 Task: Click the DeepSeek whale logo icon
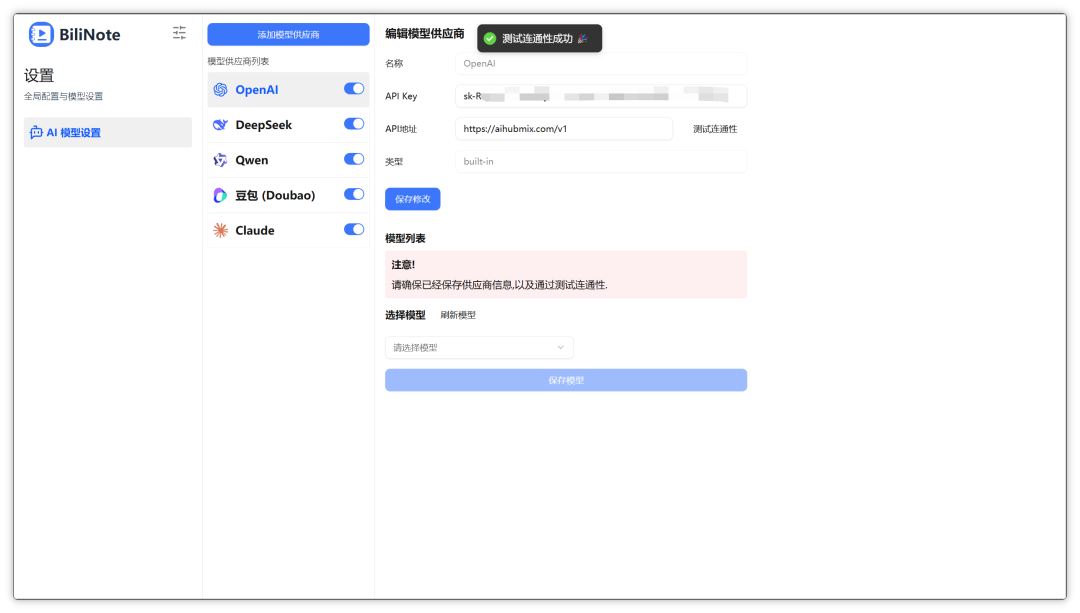(x=220, y=125)
